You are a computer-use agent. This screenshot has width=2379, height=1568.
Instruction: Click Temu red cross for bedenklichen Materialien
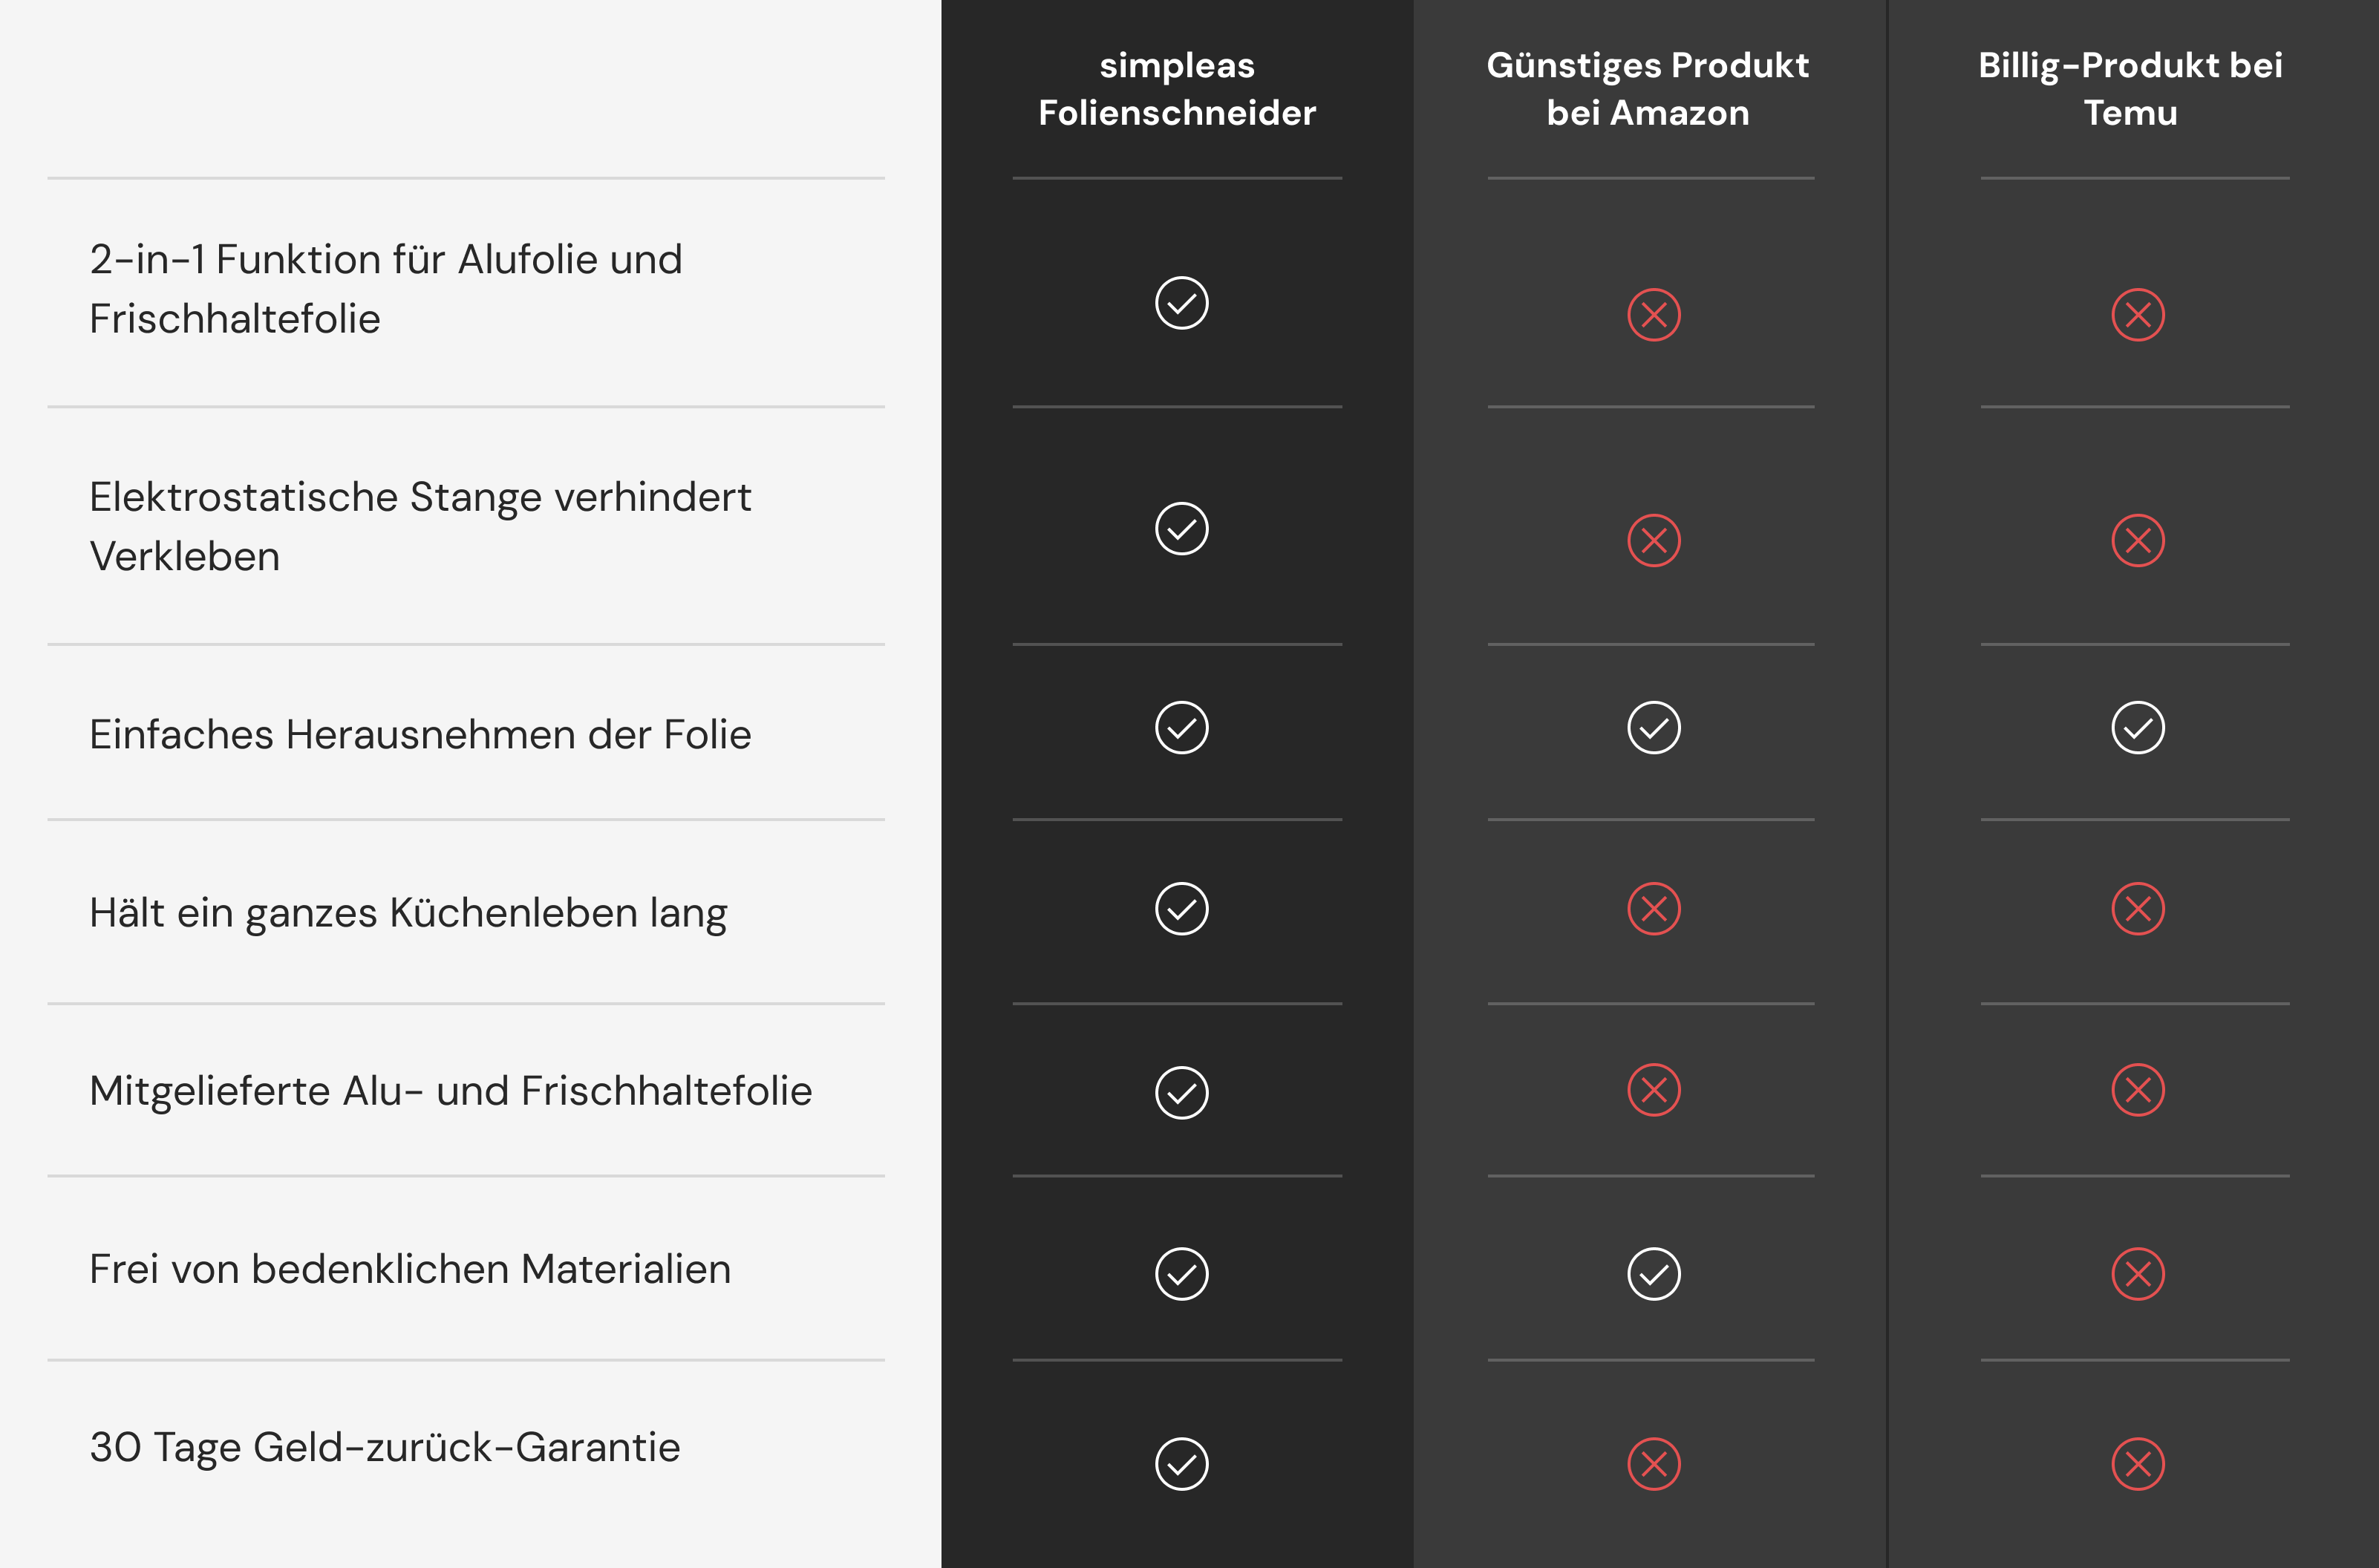[x=2137, y=1274]
